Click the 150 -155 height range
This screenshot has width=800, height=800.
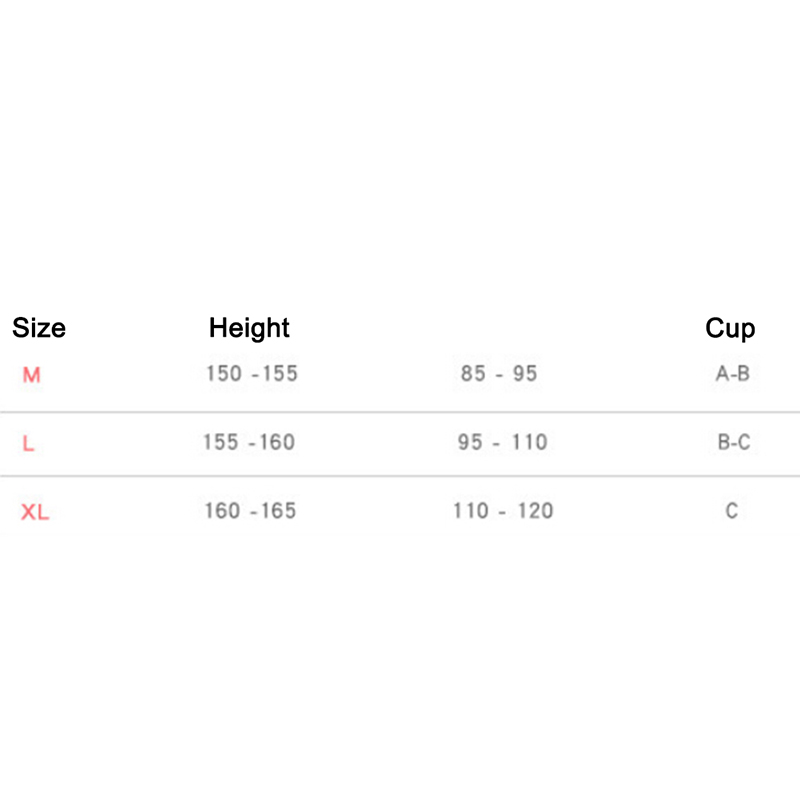(x=251, y=374)
